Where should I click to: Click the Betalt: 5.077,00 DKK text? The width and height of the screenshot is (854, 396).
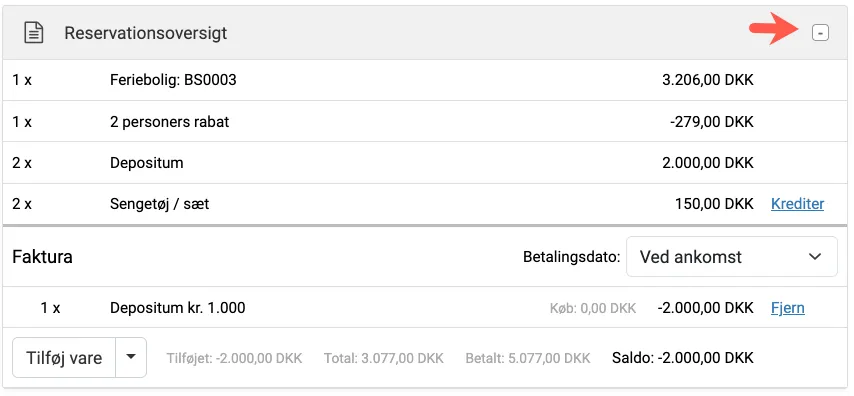tap(528, 358)
